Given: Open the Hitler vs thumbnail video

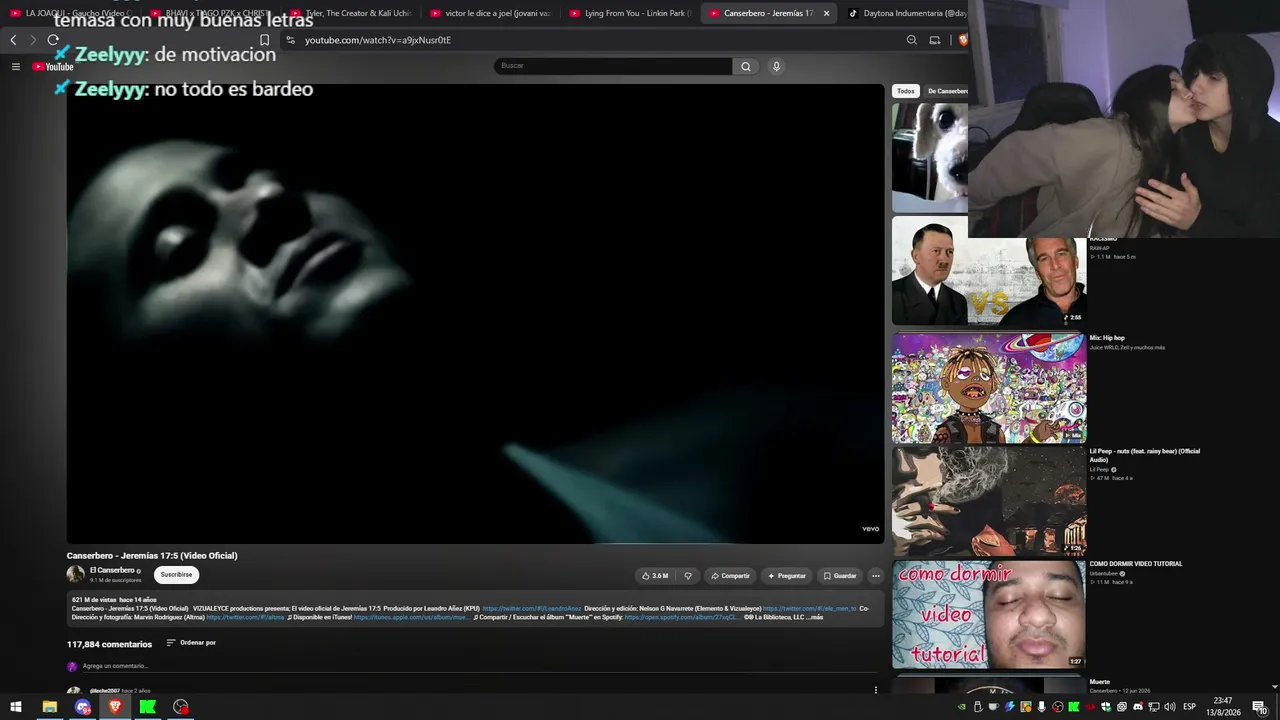Looking at the screenshot, I should pyautogui.click(x=989, y=271).
